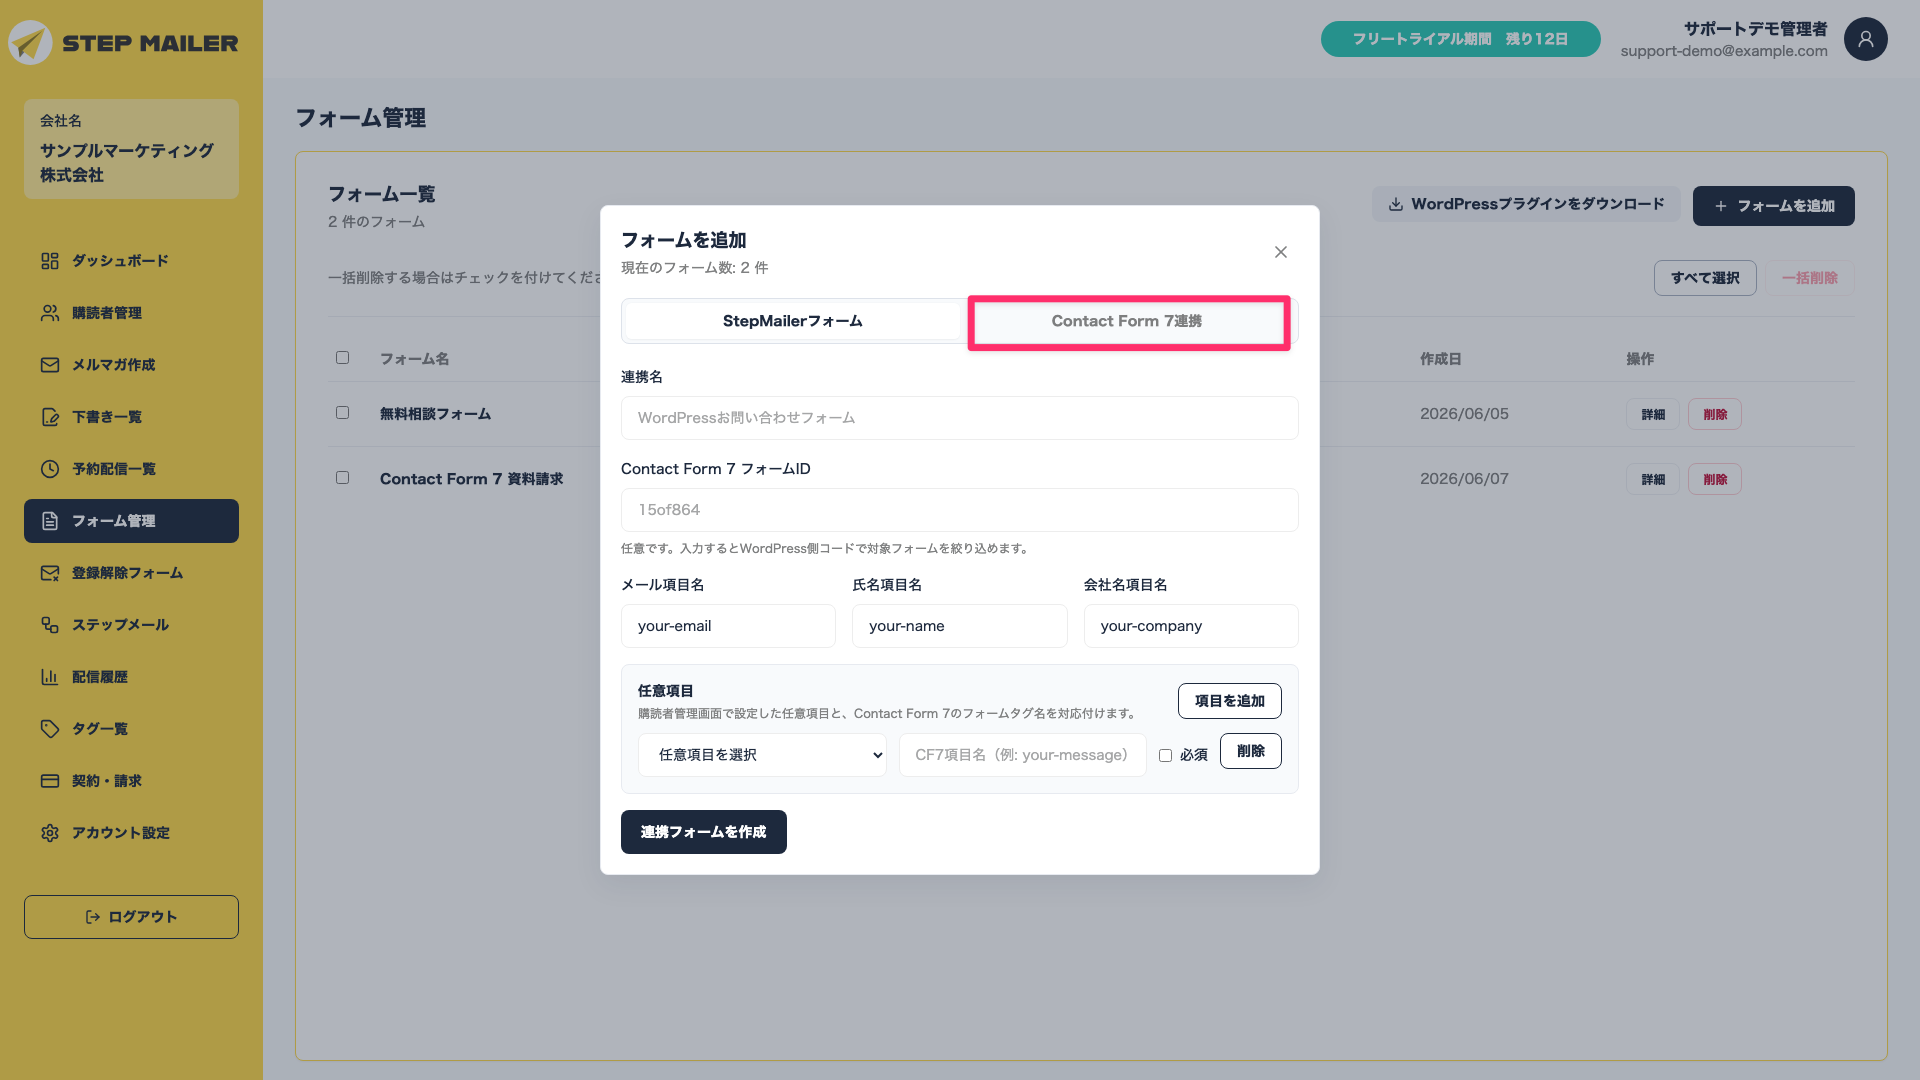Click the 配信履歴 bar chart icon

coord(50,677)
